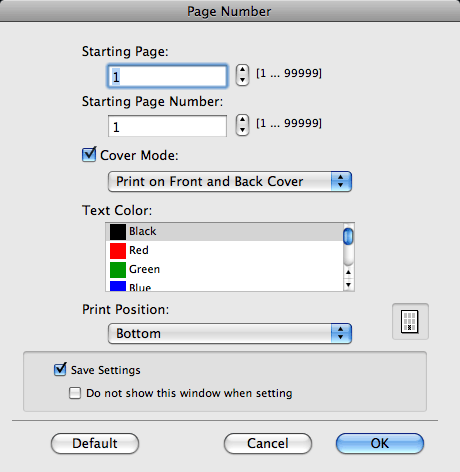The image size is (460, 472).
Task: Click the Text Color list scroll down arrow
Action: [348, 285]
